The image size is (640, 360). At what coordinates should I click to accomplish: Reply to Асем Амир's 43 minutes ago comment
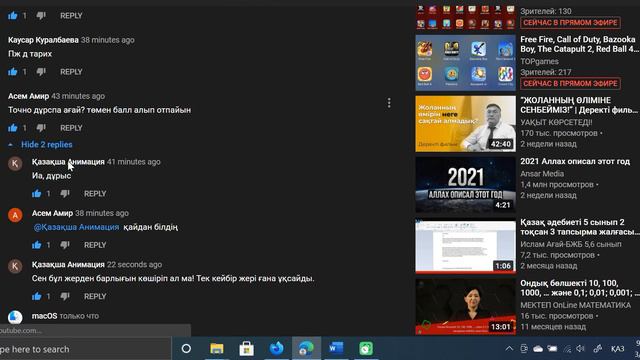[x=71, y=128]
